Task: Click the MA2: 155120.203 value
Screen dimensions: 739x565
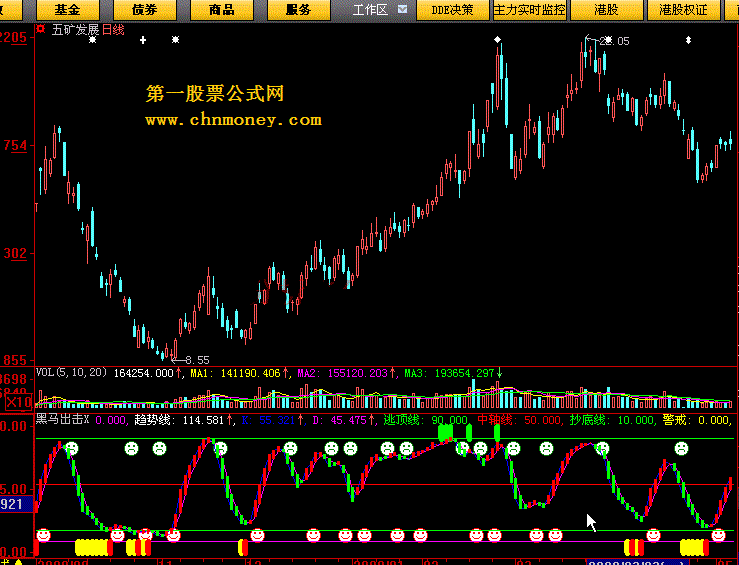Action: coord(343,373)
